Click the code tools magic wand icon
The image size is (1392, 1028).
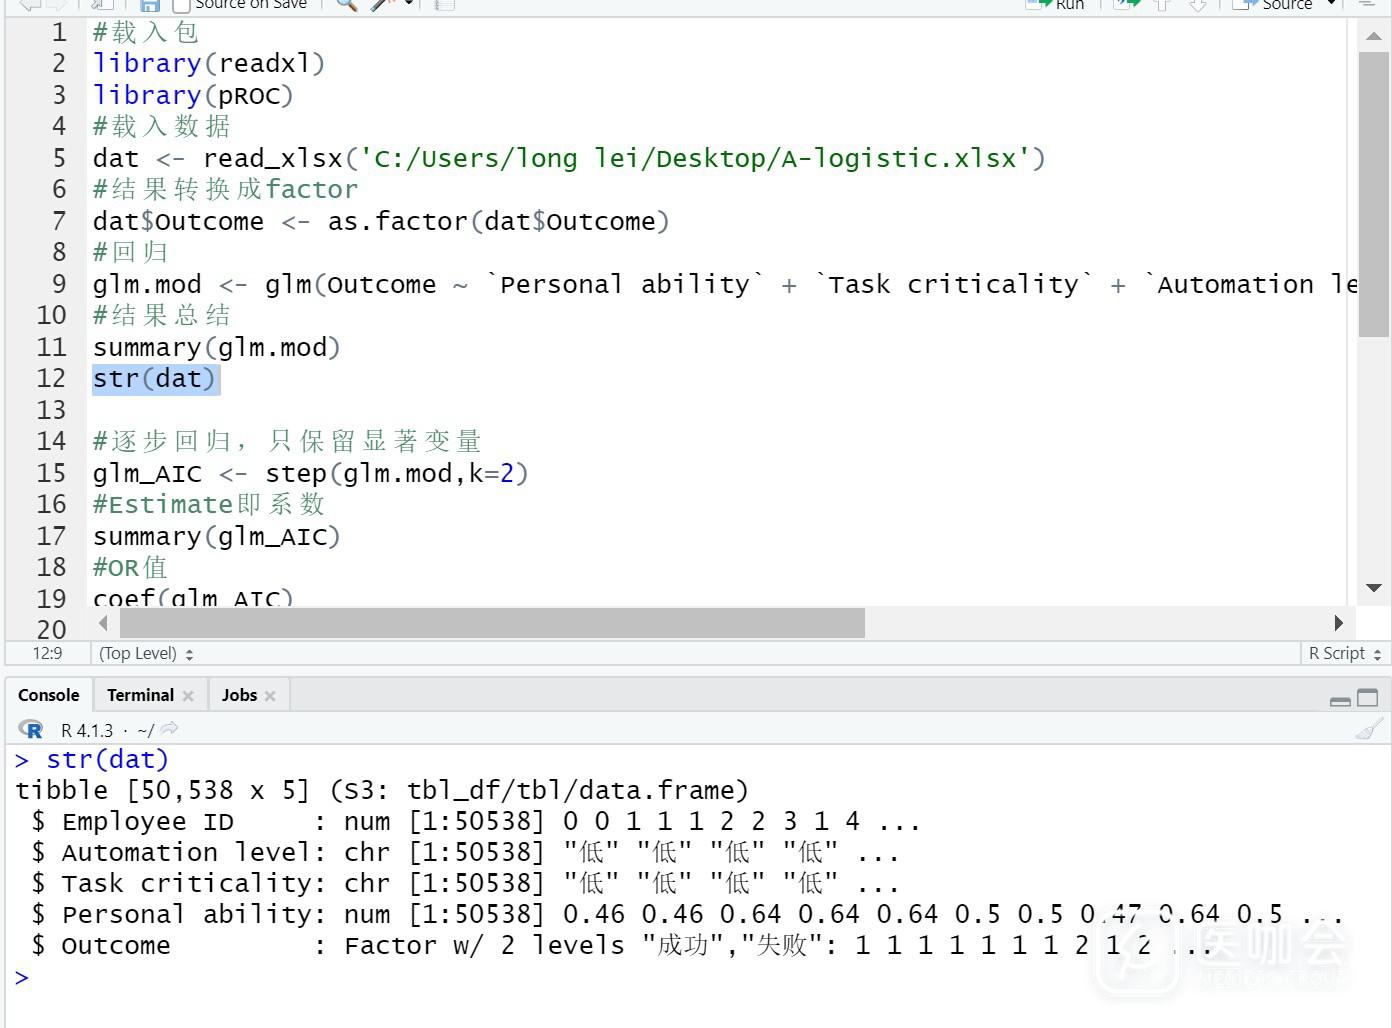(383, 5)
